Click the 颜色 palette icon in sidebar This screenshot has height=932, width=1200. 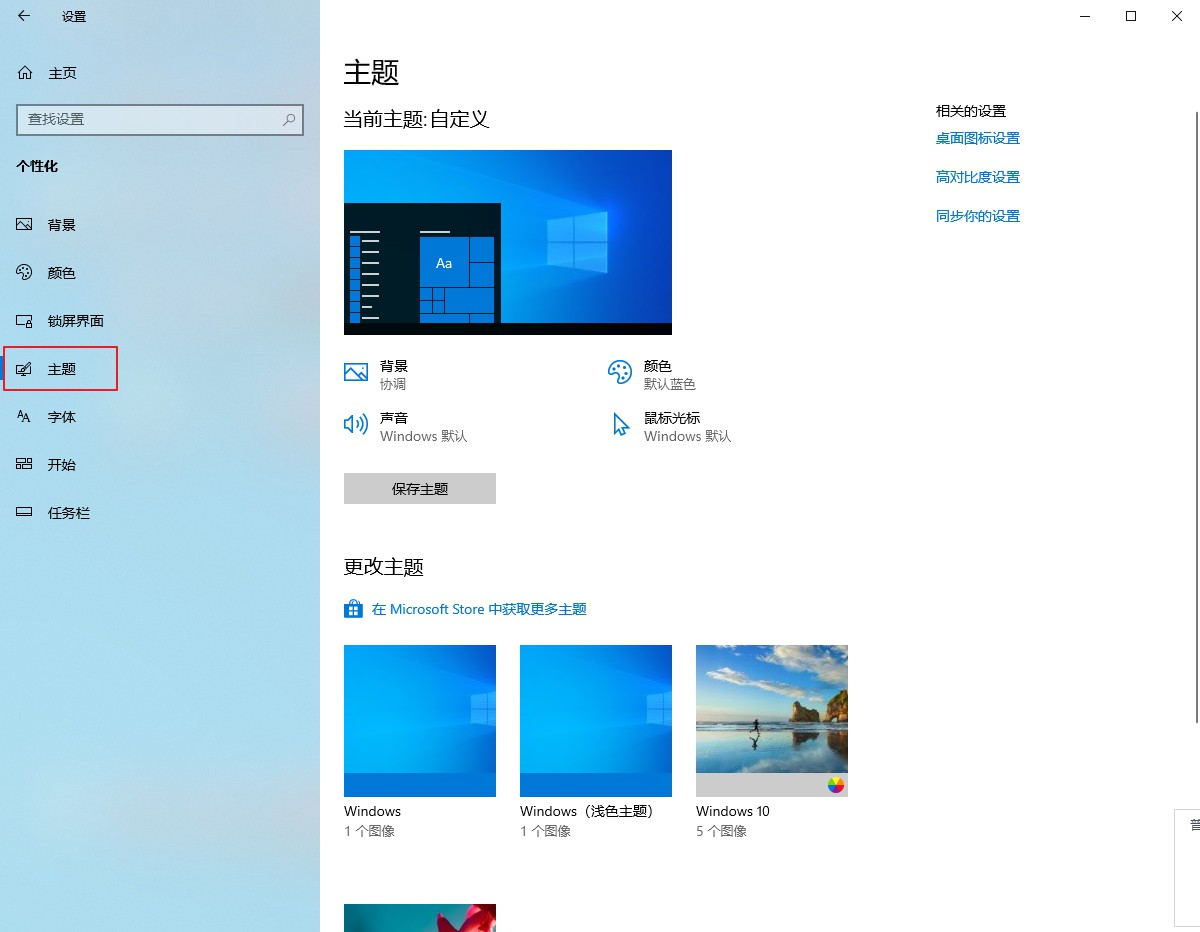click(25, 273)
